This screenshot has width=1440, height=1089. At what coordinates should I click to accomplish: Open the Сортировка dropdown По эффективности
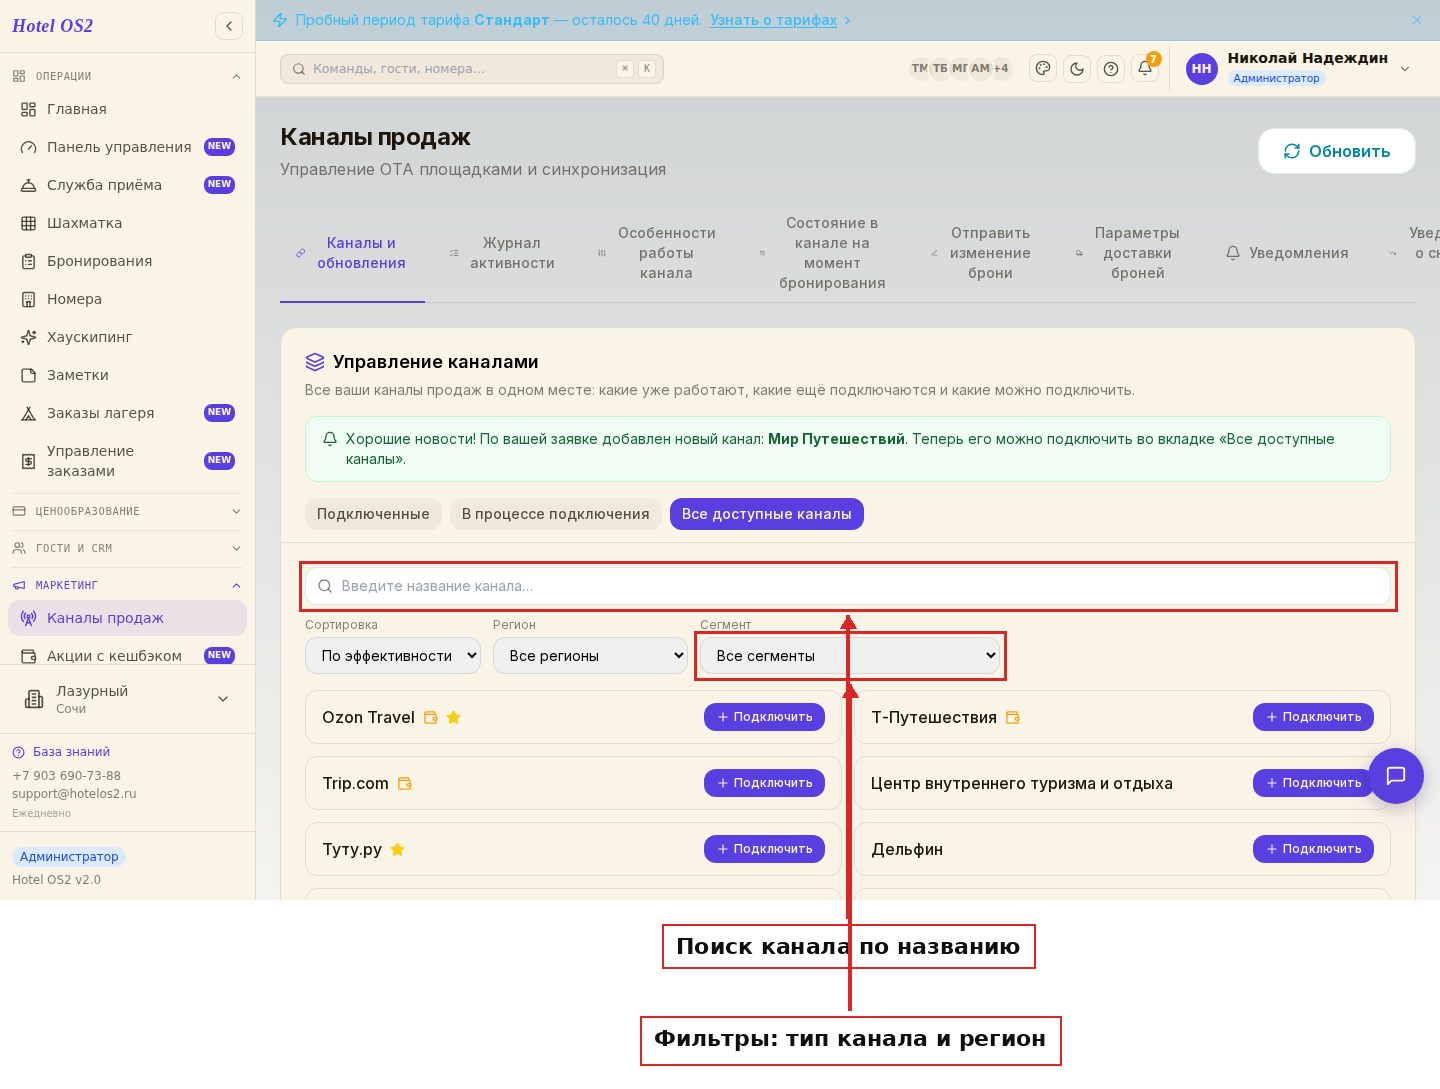(x=393, y=656)
